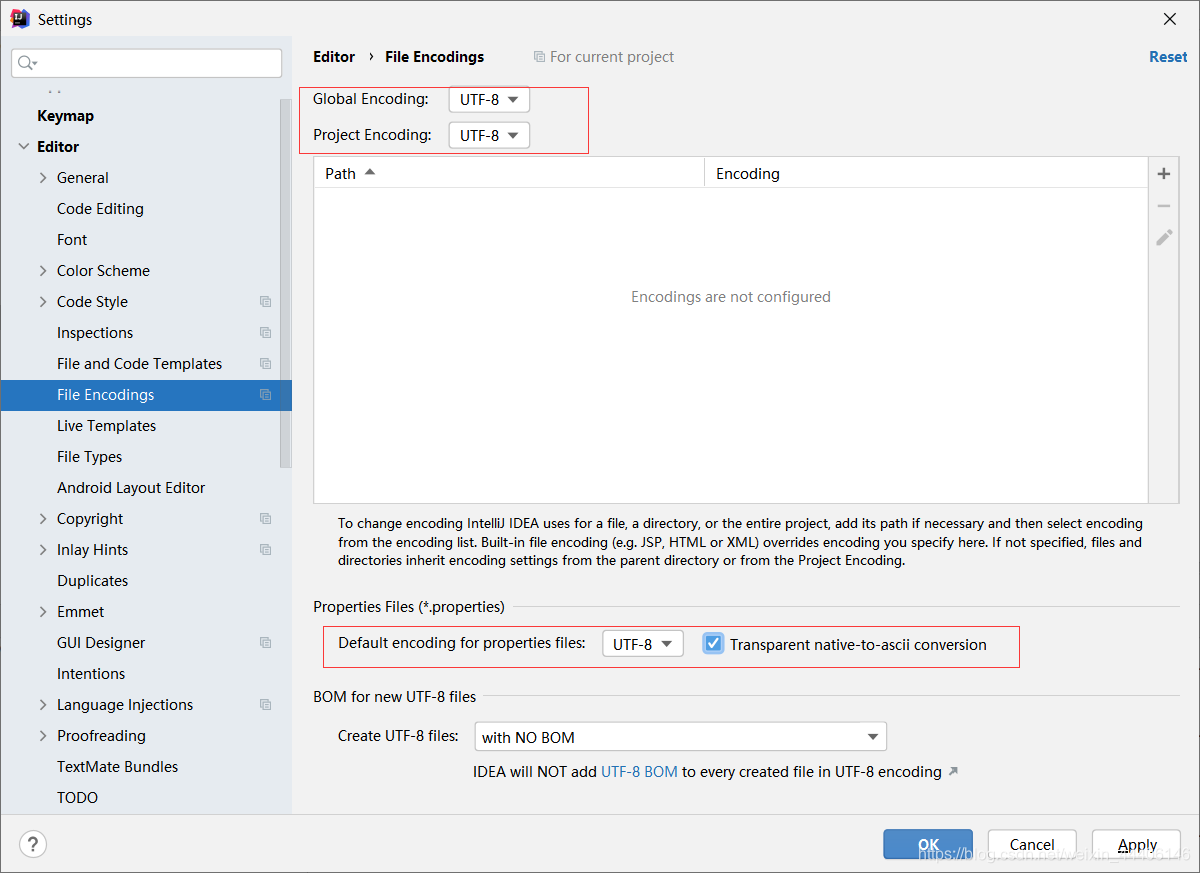Viewport: 1200px width, 873px height.
Task: Open the Create UTF-8 files dropdown
Action: (x=680, y=737)
